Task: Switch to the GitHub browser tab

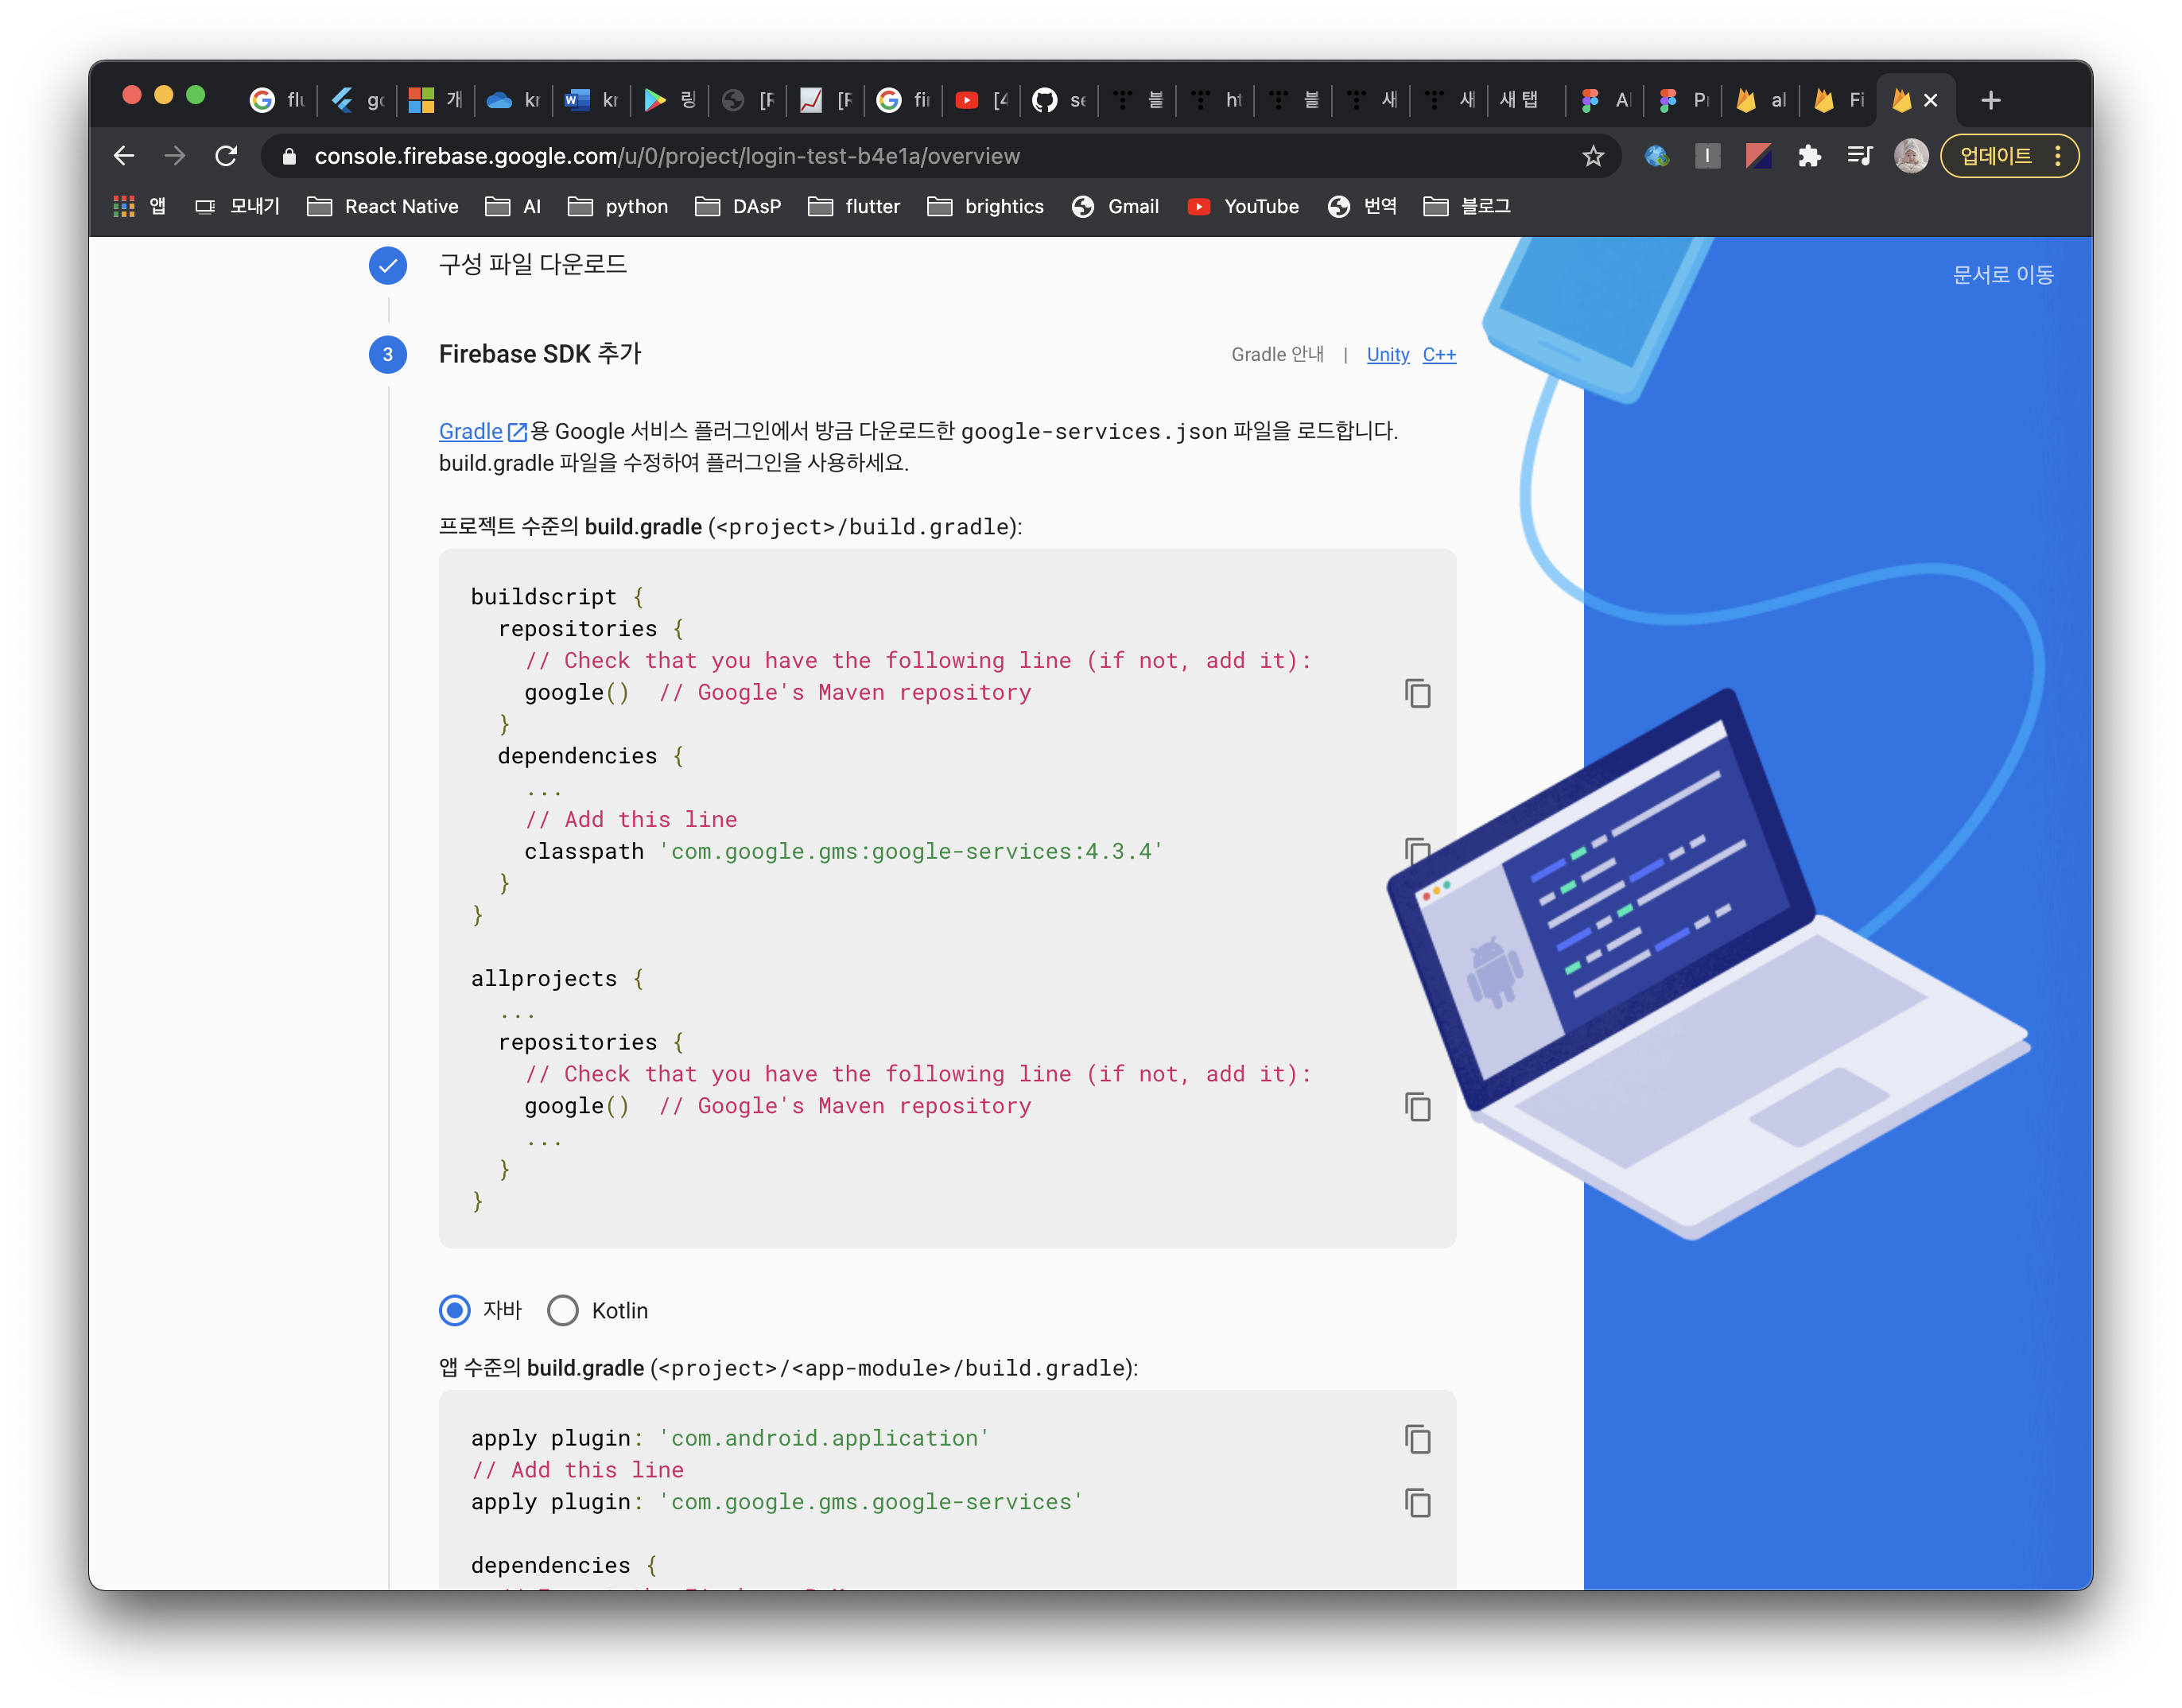Action: (1058, 100)
